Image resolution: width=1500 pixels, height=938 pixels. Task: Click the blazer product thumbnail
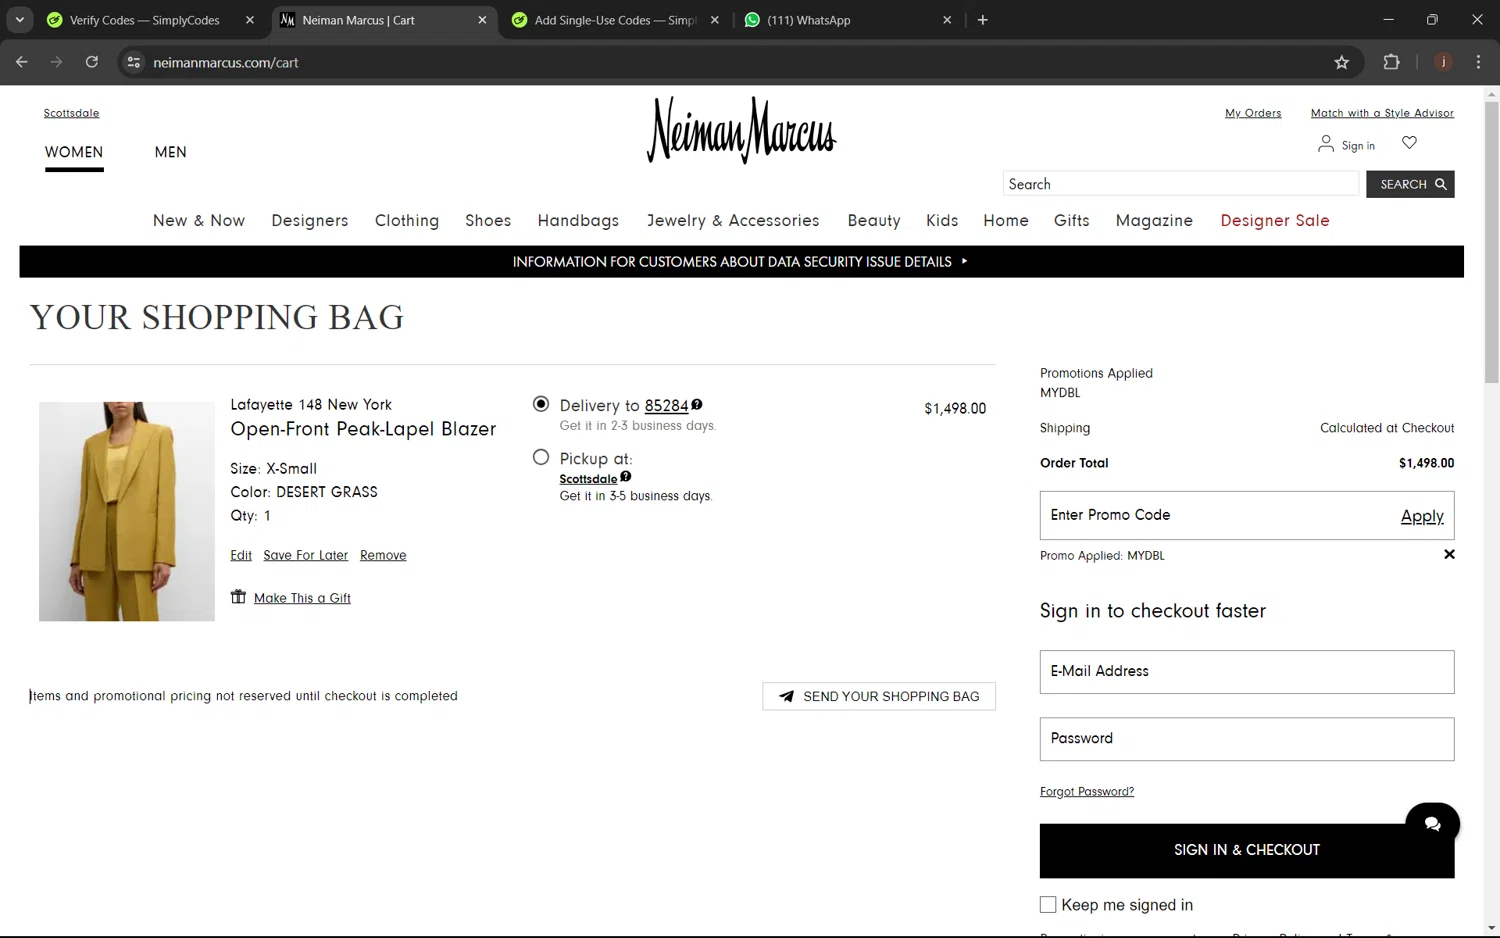(x=127, y=511)
